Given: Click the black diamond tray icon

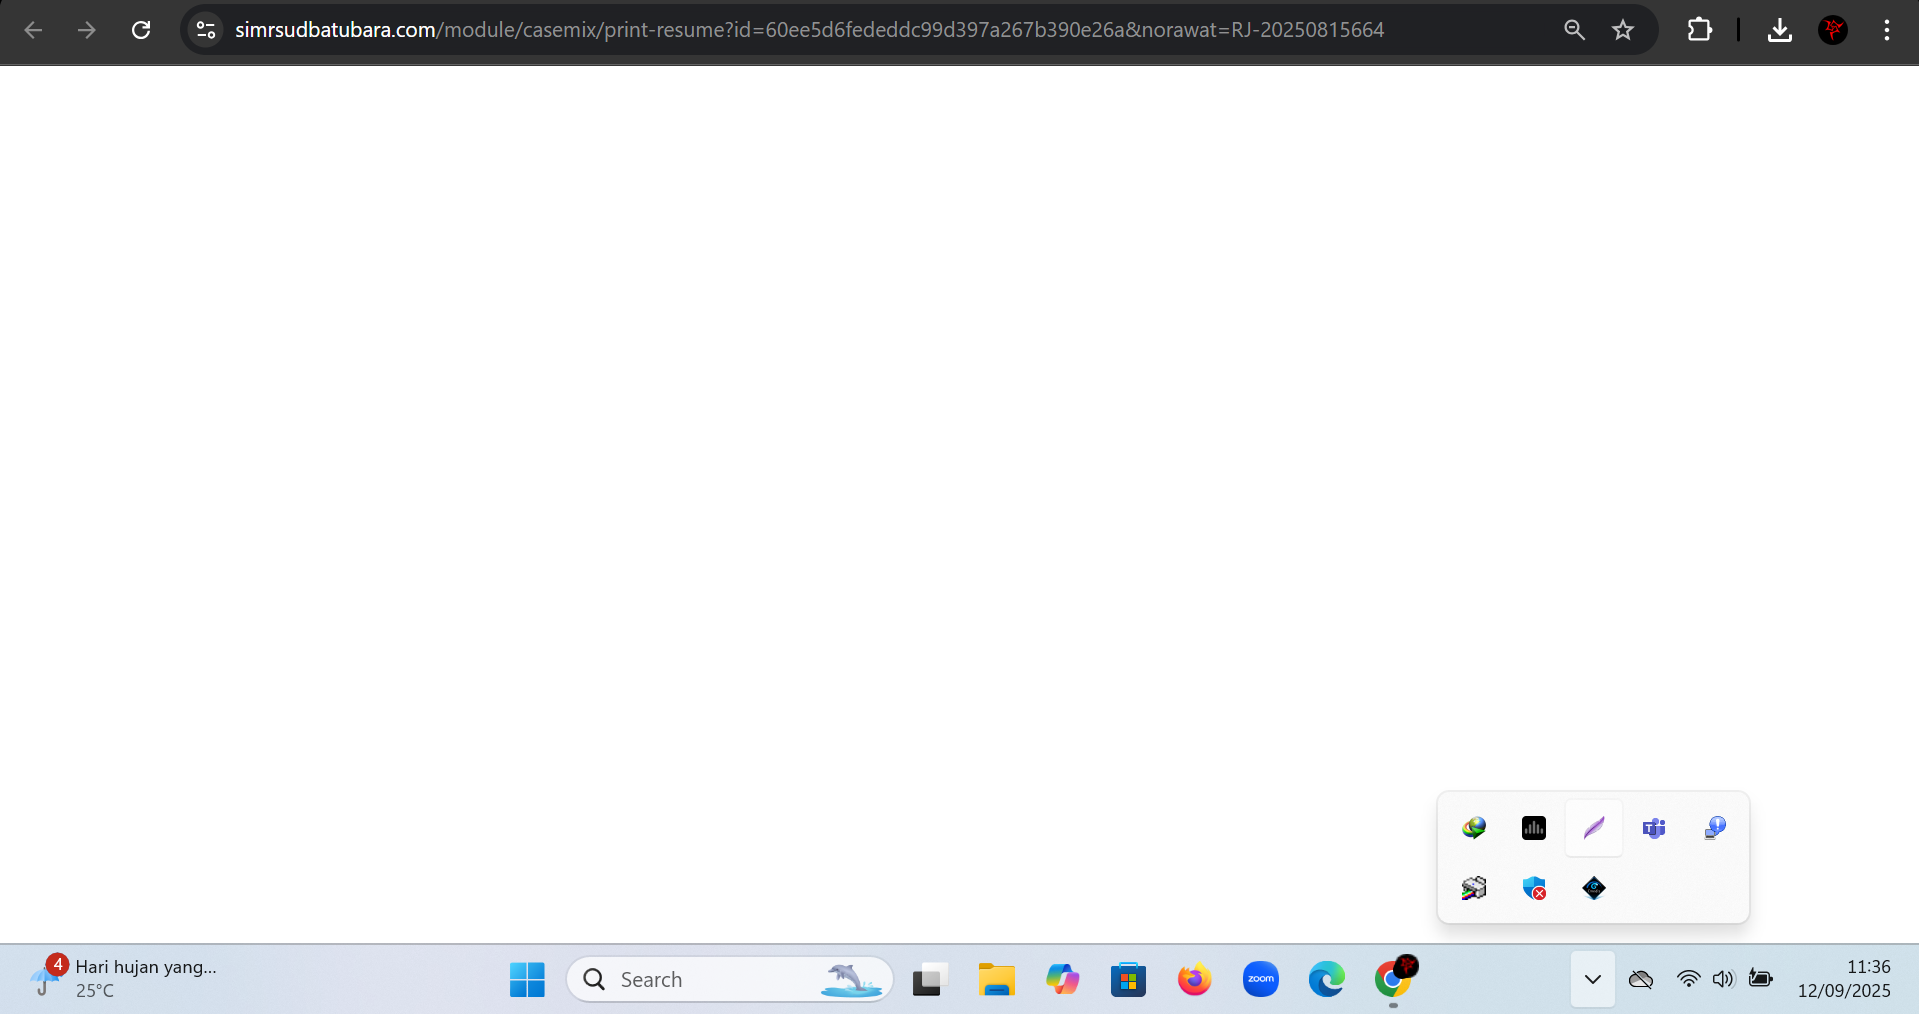Looking at the screenshot, I should point(1594,888).
